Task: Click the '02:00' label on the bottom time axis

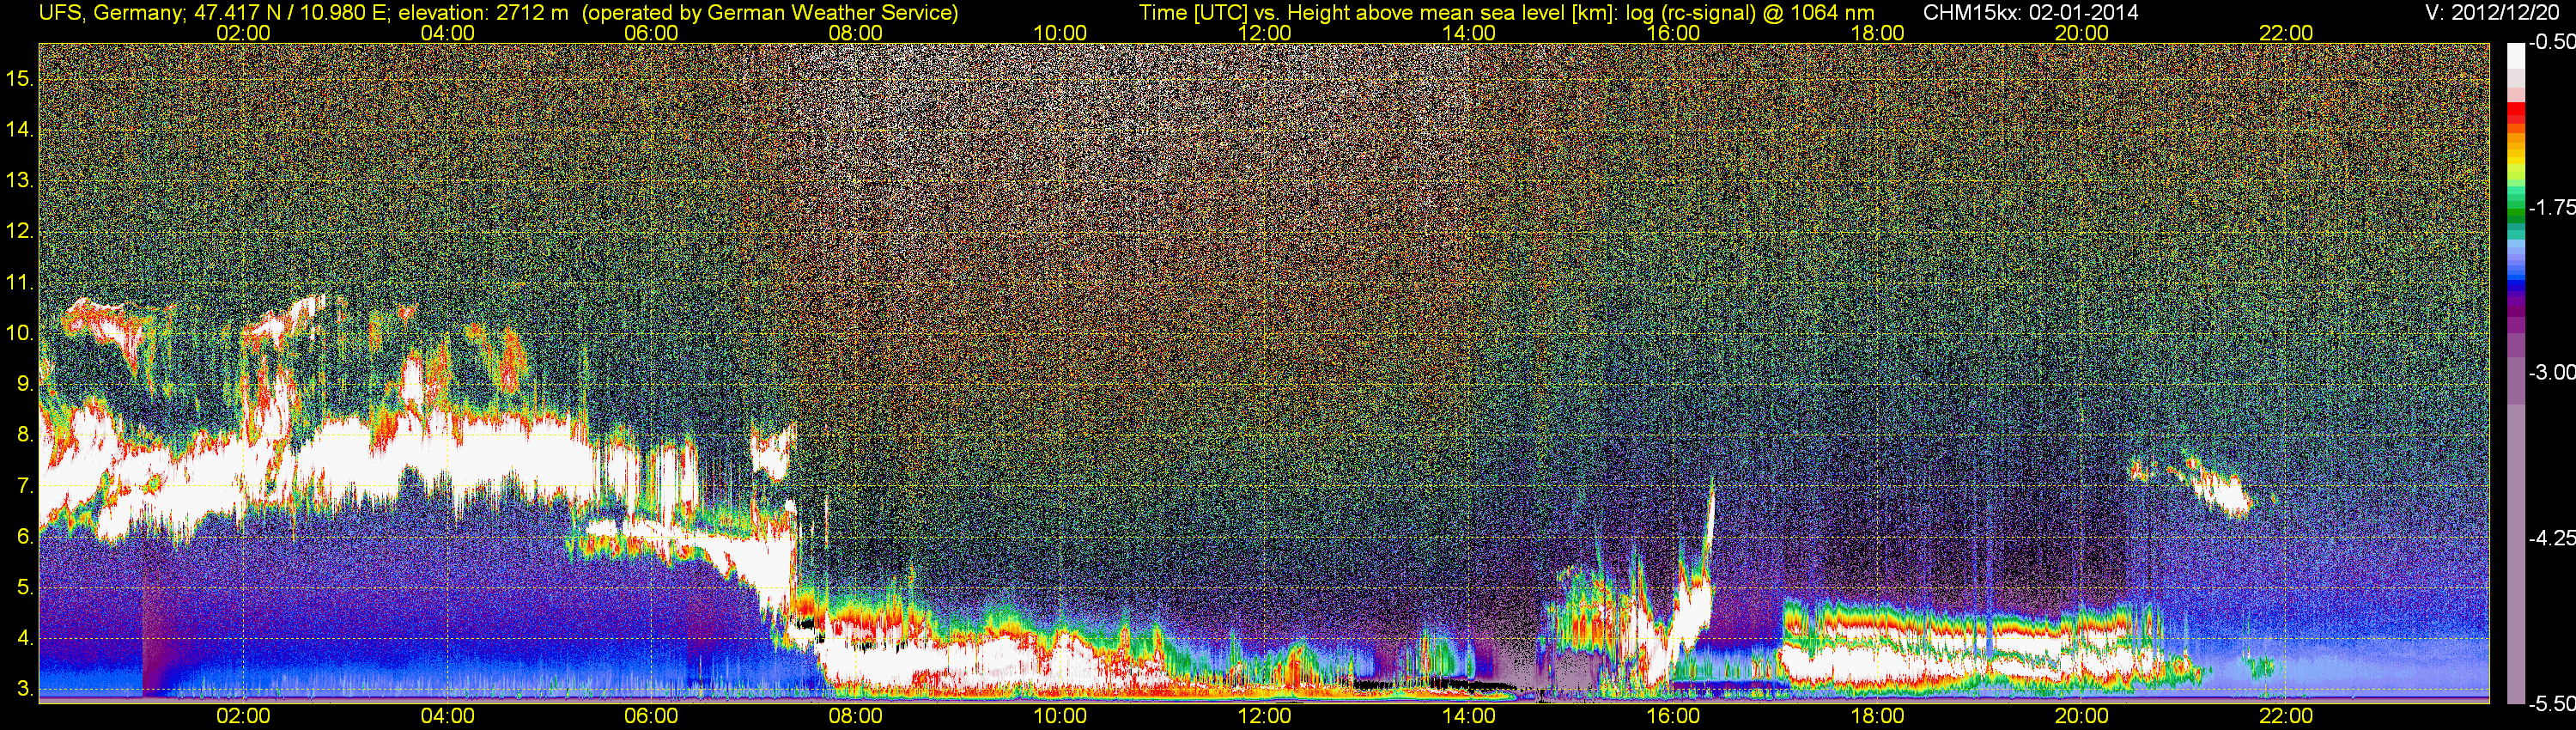Action: 243,716
